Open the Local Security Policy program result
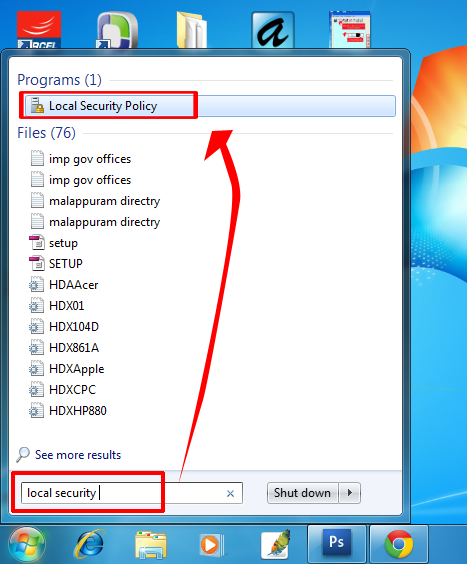This screenshot has height=564, width=467. (210, 106)
